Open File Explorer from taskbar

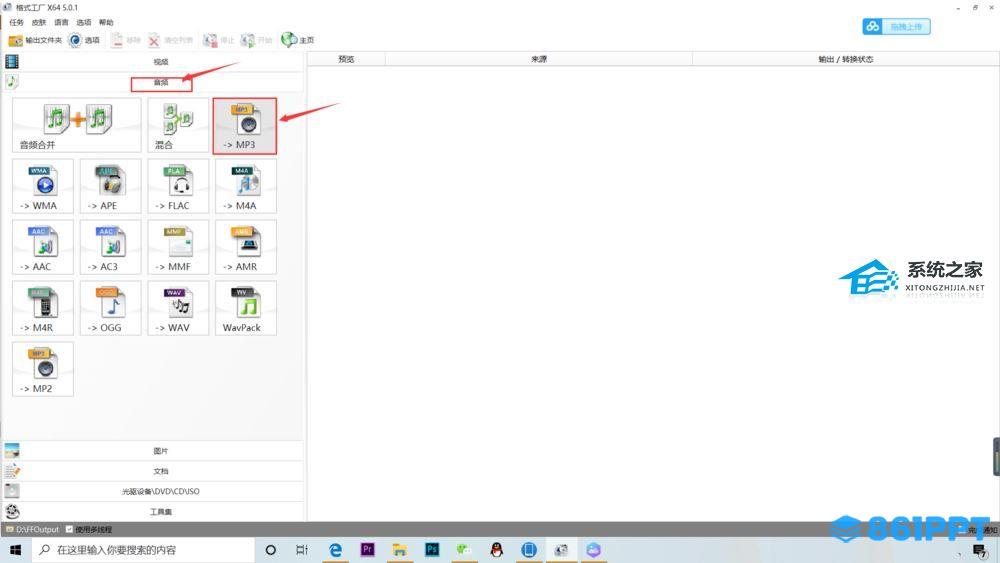click(x=400, y=550)
